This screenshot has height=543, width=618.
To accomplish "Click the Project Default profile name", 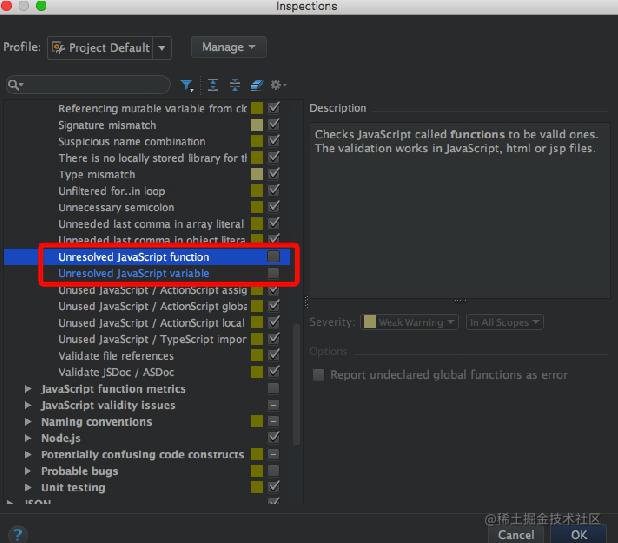I will coord(110,48).
